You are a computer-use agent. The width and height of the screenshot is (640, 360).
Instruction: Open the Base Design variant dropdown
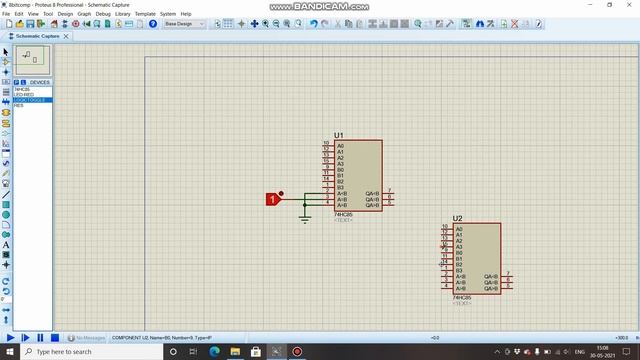pos(184,24)
